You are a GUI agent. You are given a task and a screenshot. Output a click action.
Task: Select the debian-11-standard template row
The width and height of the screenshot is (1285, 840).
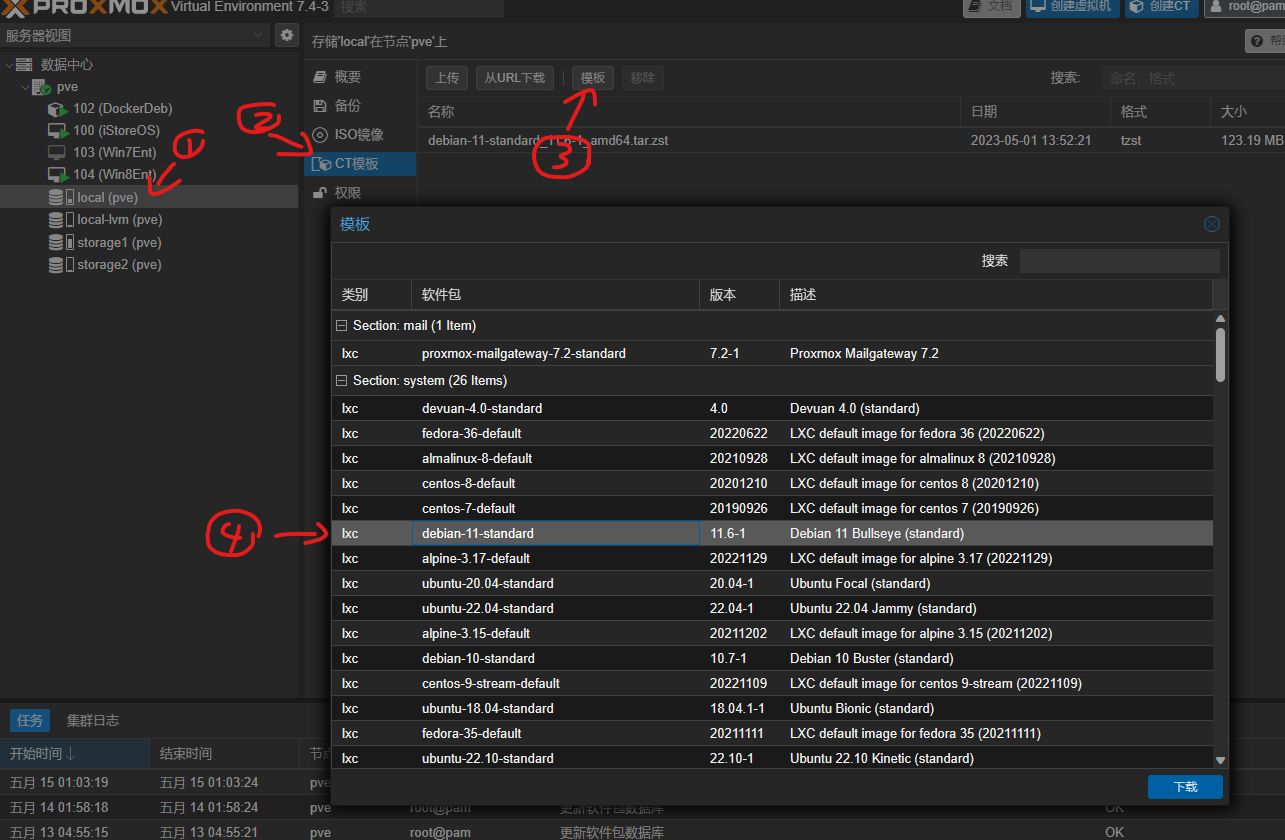(772, 533)
